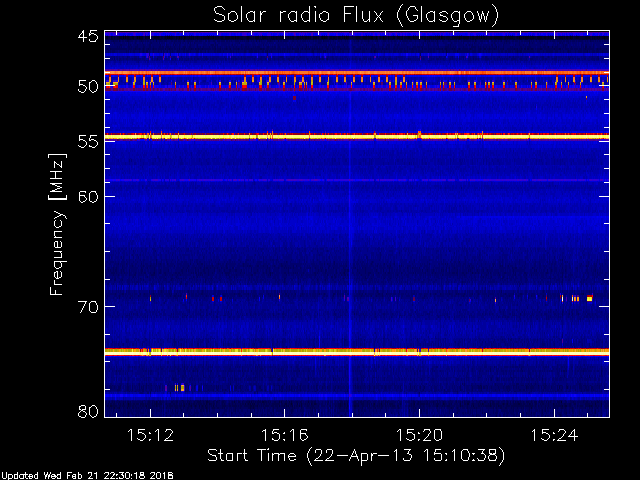
Task: Click the 'Solar radio Flux (Glasgow)' title
Action: coord(356,16)
